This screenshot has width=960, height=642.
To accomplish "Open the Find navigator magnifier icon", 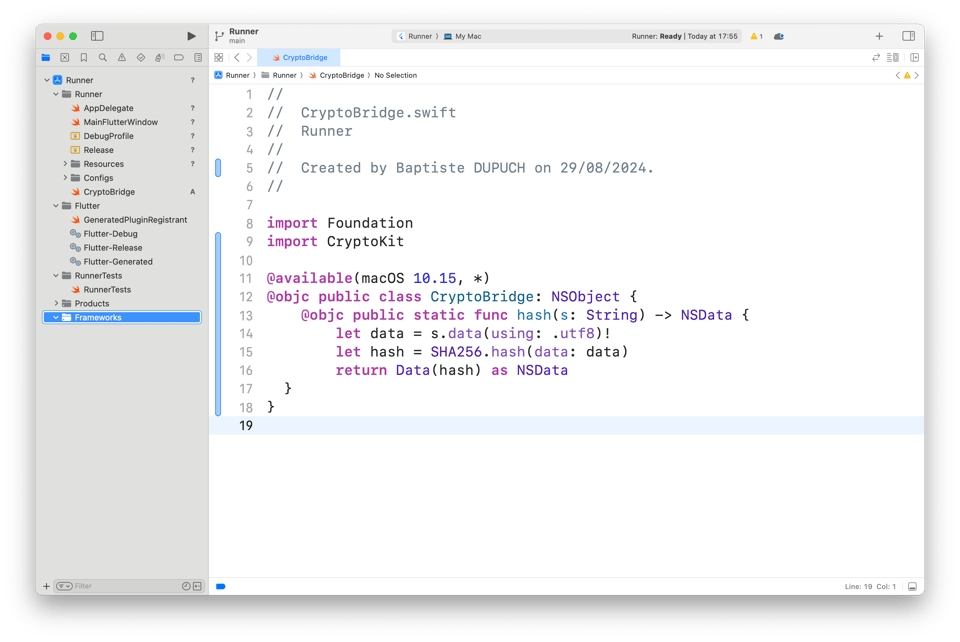I will tap(103, 58).
